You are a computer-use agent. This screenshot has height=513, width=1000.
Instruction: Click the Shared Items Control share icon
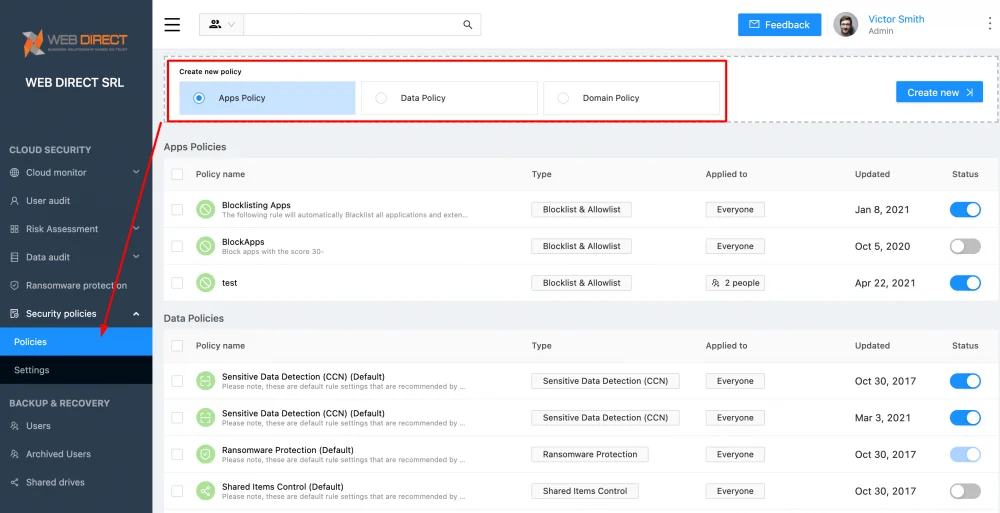(x=205, y=491)
